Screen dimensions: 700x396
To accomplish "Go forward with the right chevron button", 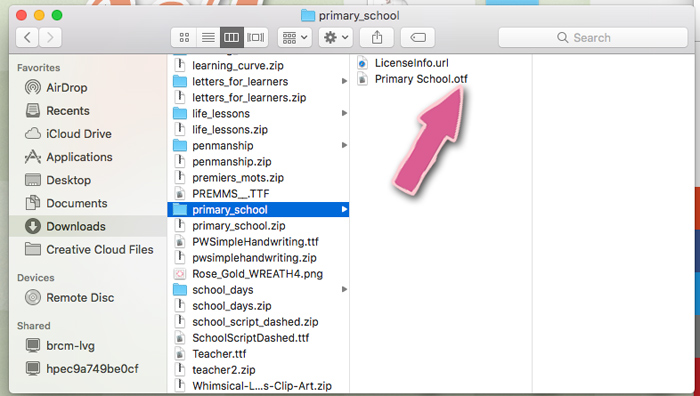I will [x=50, y=38].
